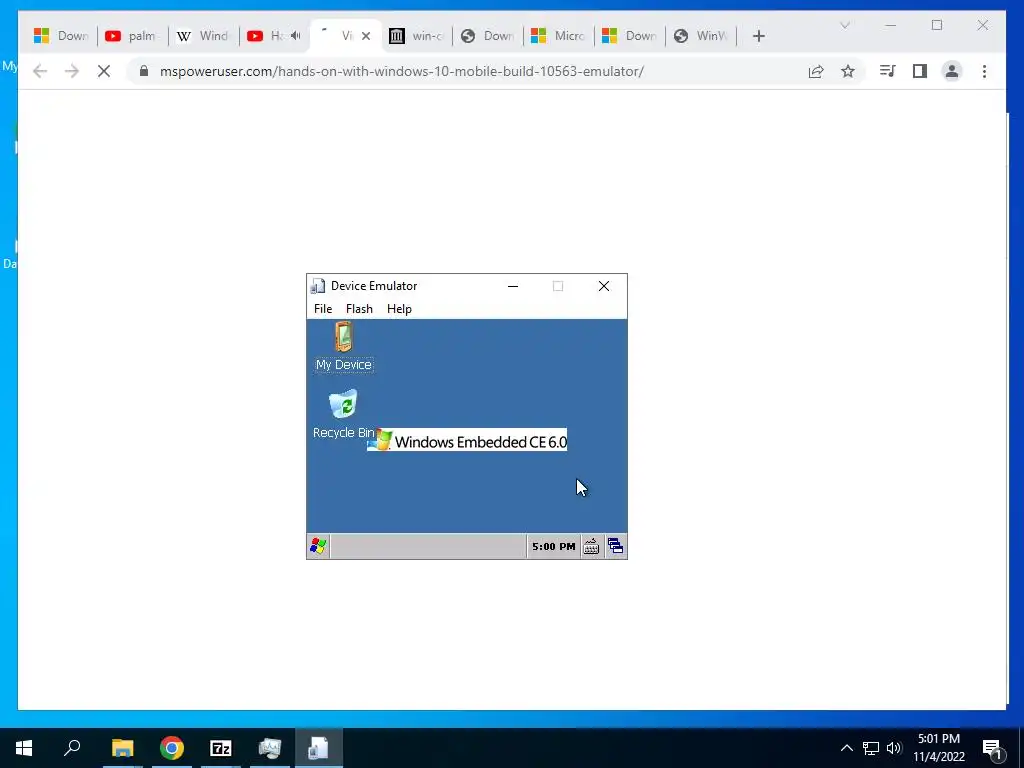
Task: Switch to the Micro tab
Action: [x=559, y=36]
